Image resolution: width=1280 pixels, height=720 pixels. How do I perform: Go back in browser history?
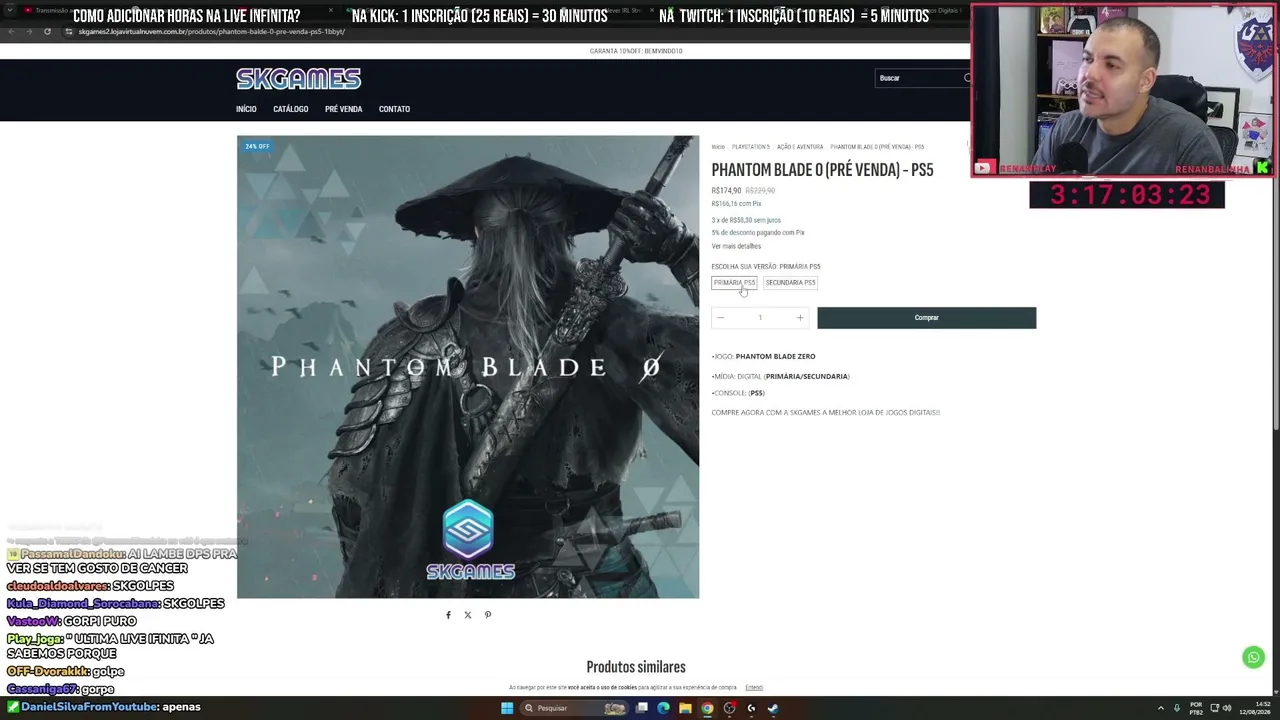click(x=11, y=31)
